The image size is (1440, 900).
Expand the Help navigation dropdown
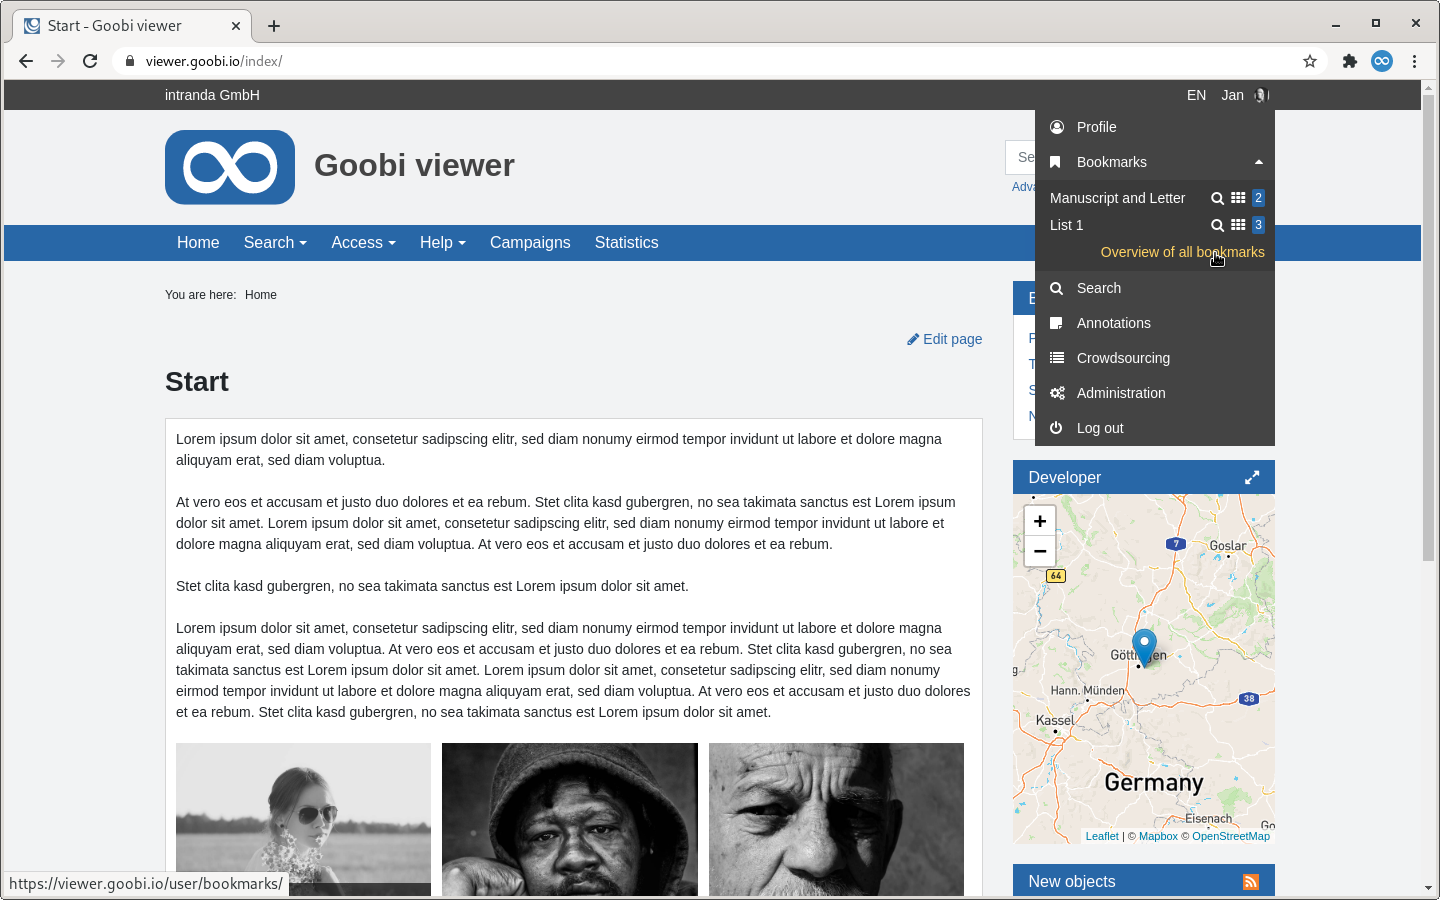point(442,243)
